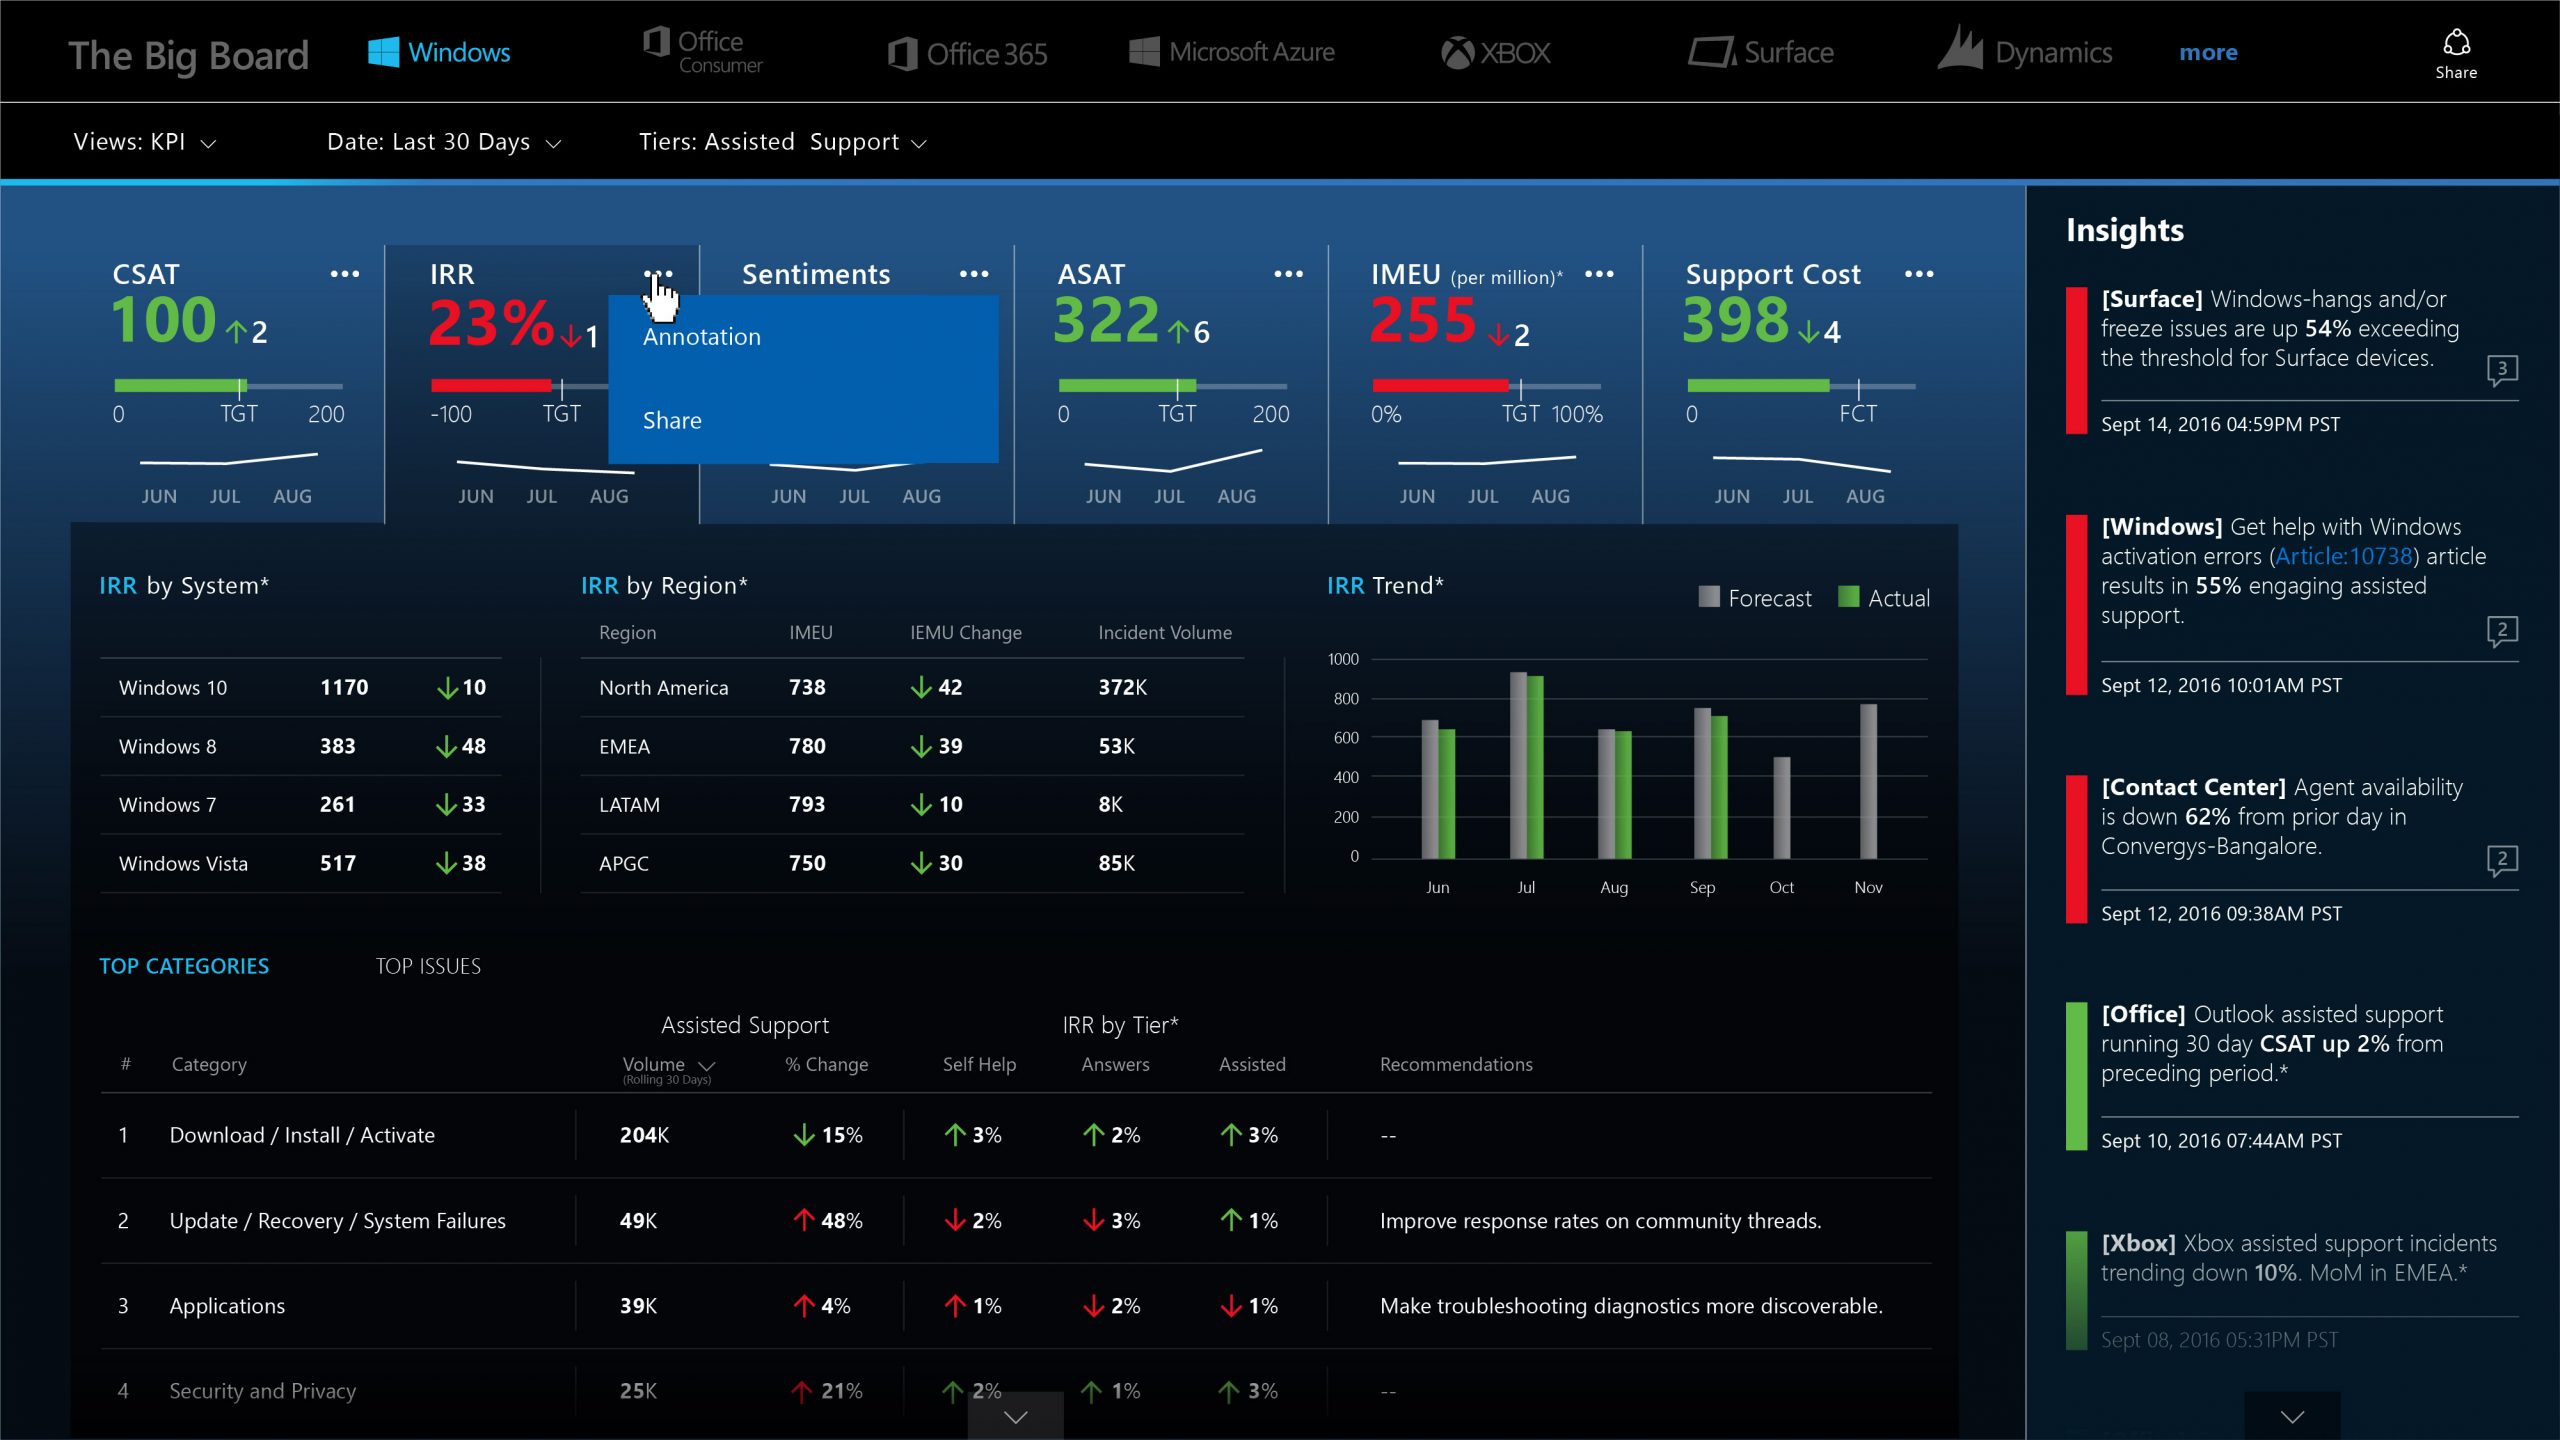The image size is (2560, 1440).
Task: Click the Support Cost progress bar
Action: pos(1758,385)
